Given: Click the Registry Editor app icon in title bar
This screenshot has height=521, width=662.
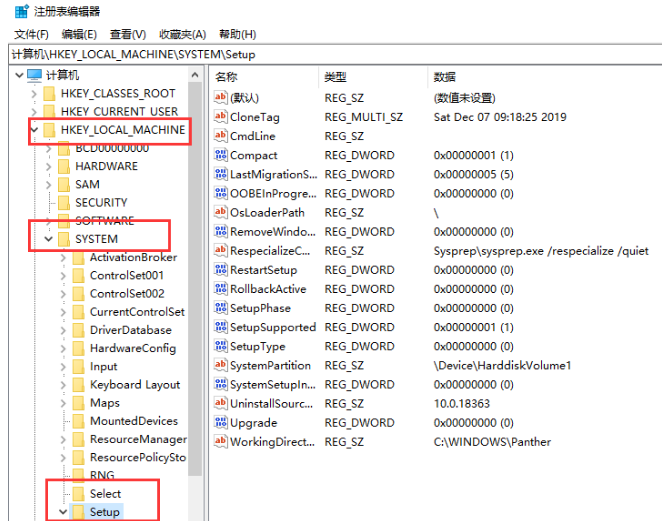Looking at the screenshot, I should pos(20,12).
